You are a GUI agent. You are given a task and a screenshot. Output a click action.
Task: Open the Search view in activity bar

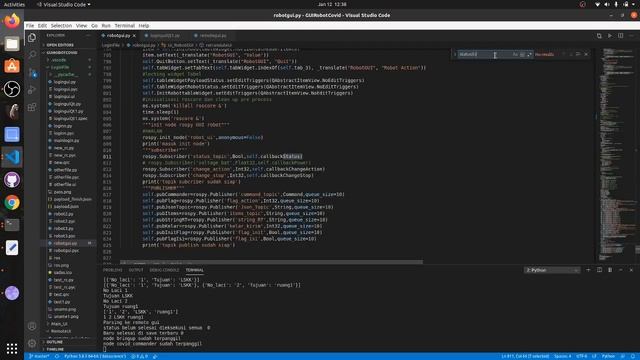click(x=32, y=55)
